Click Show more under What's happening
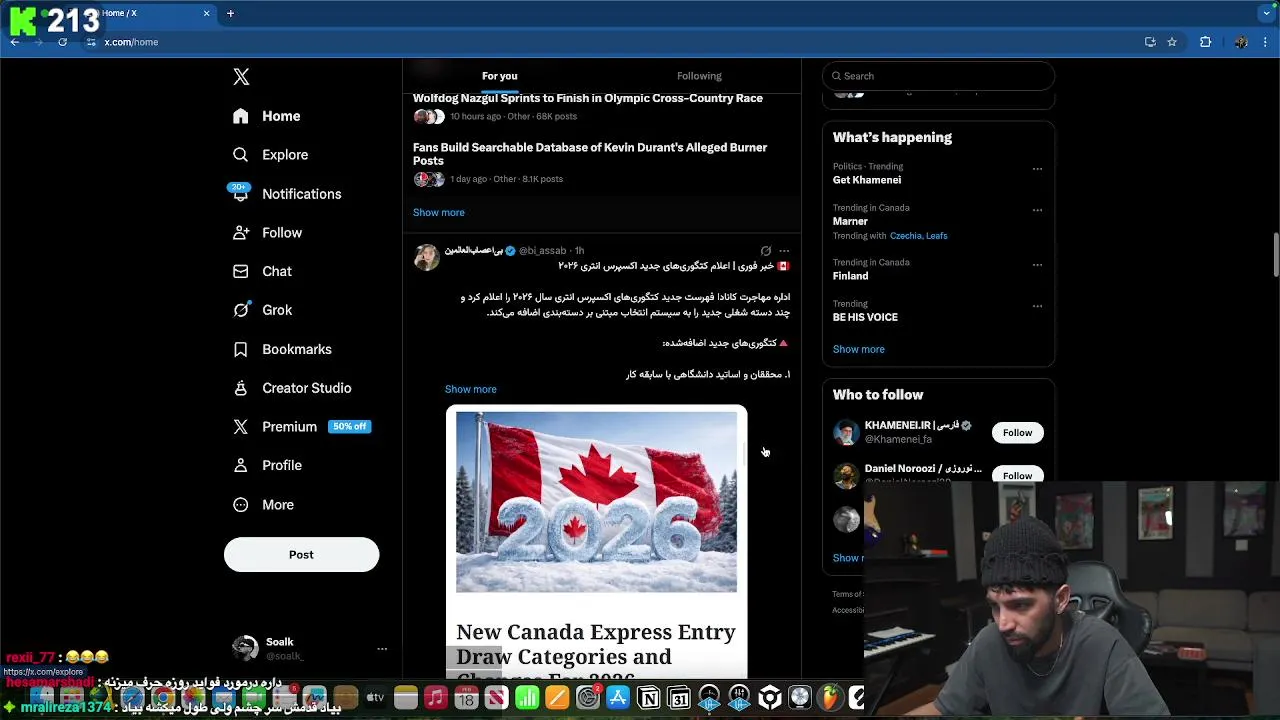1280x720 pixels. (859, 349)
